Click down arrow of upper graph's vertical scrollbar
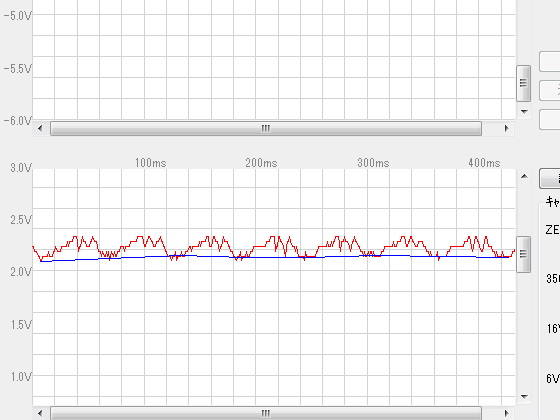The width and height of the screenshot is (560, 420). (524, 112)
